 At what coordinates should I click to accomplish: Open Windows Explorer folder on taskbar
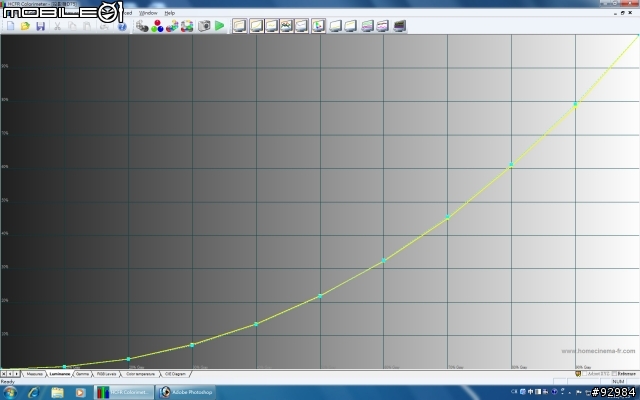coord(57,393)
